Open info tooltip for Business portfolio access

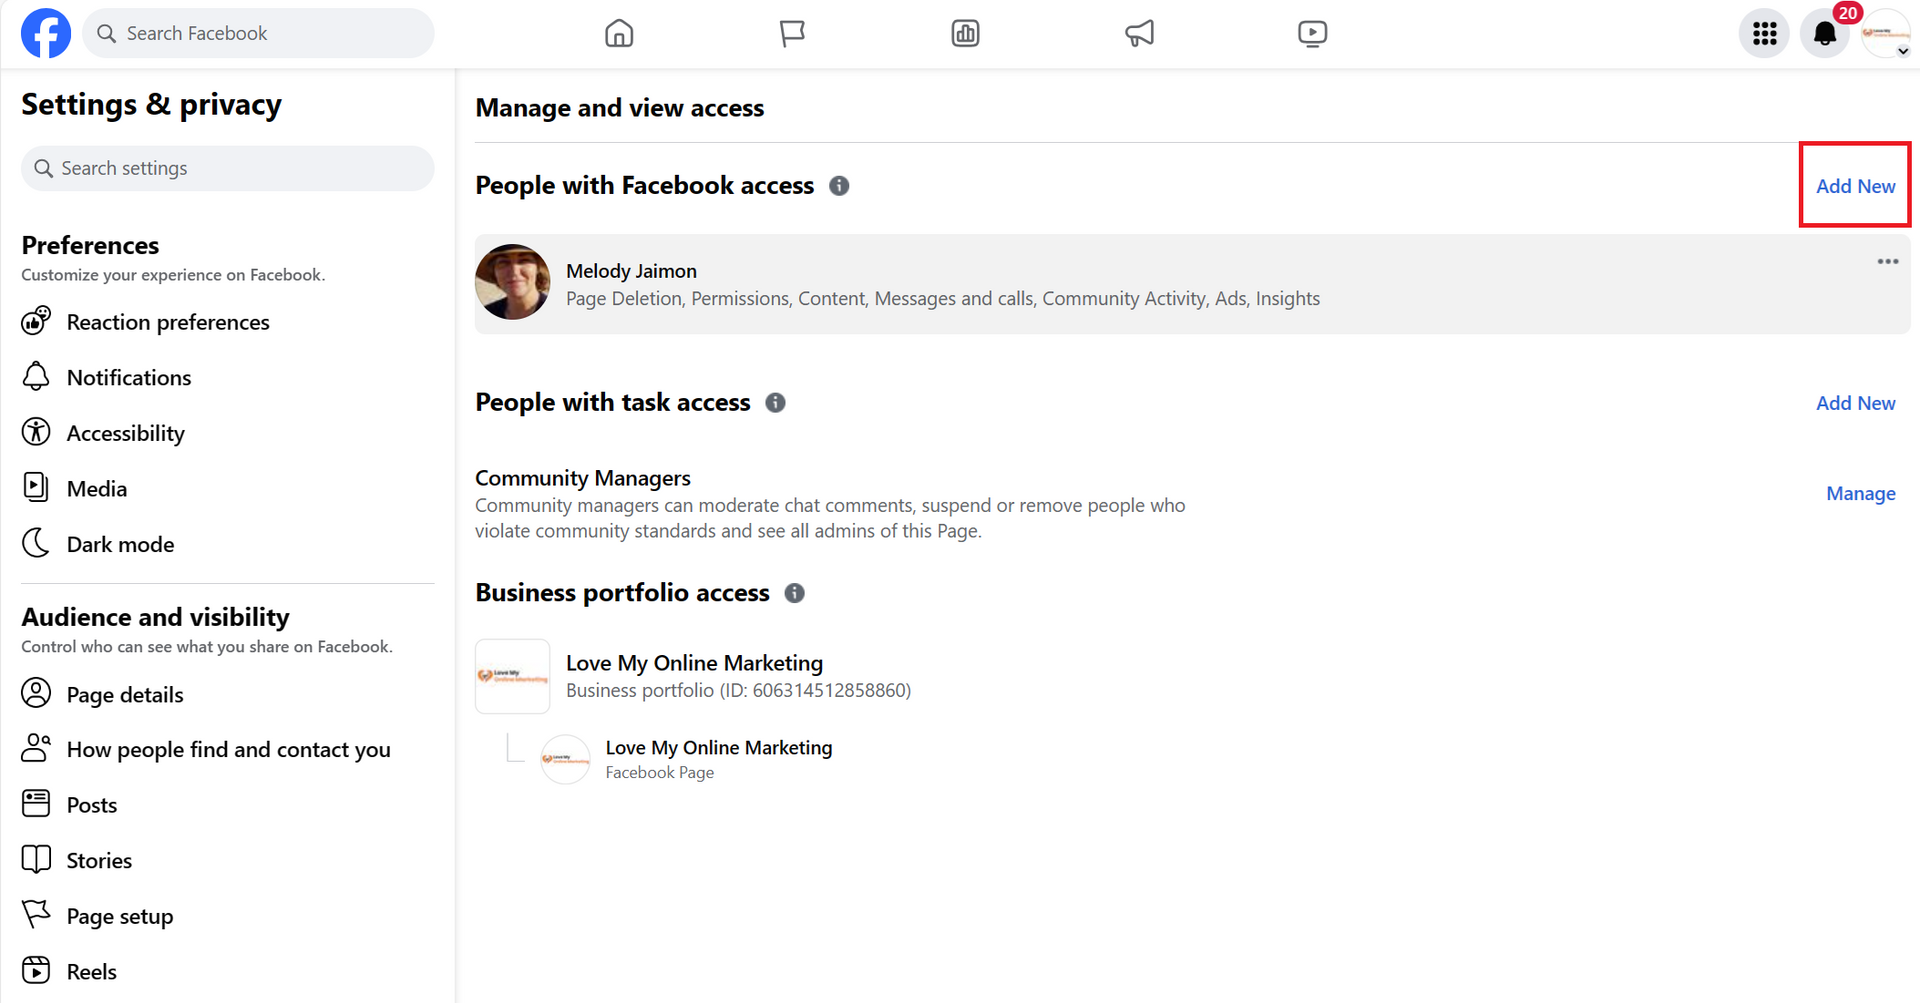794,592
